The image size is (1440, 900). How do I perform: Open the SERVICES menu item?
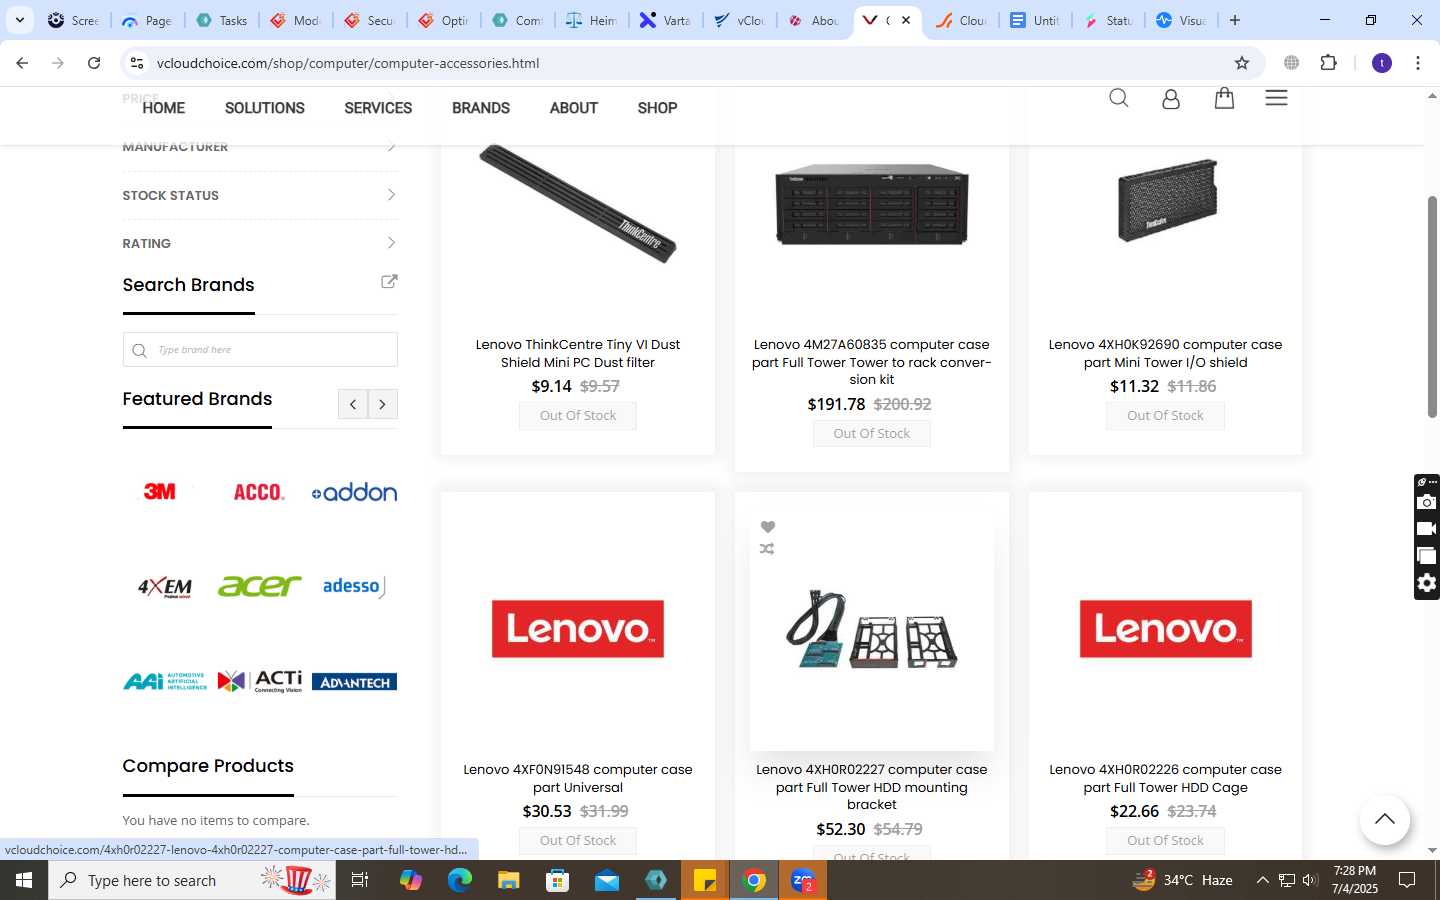pos(378,108)
